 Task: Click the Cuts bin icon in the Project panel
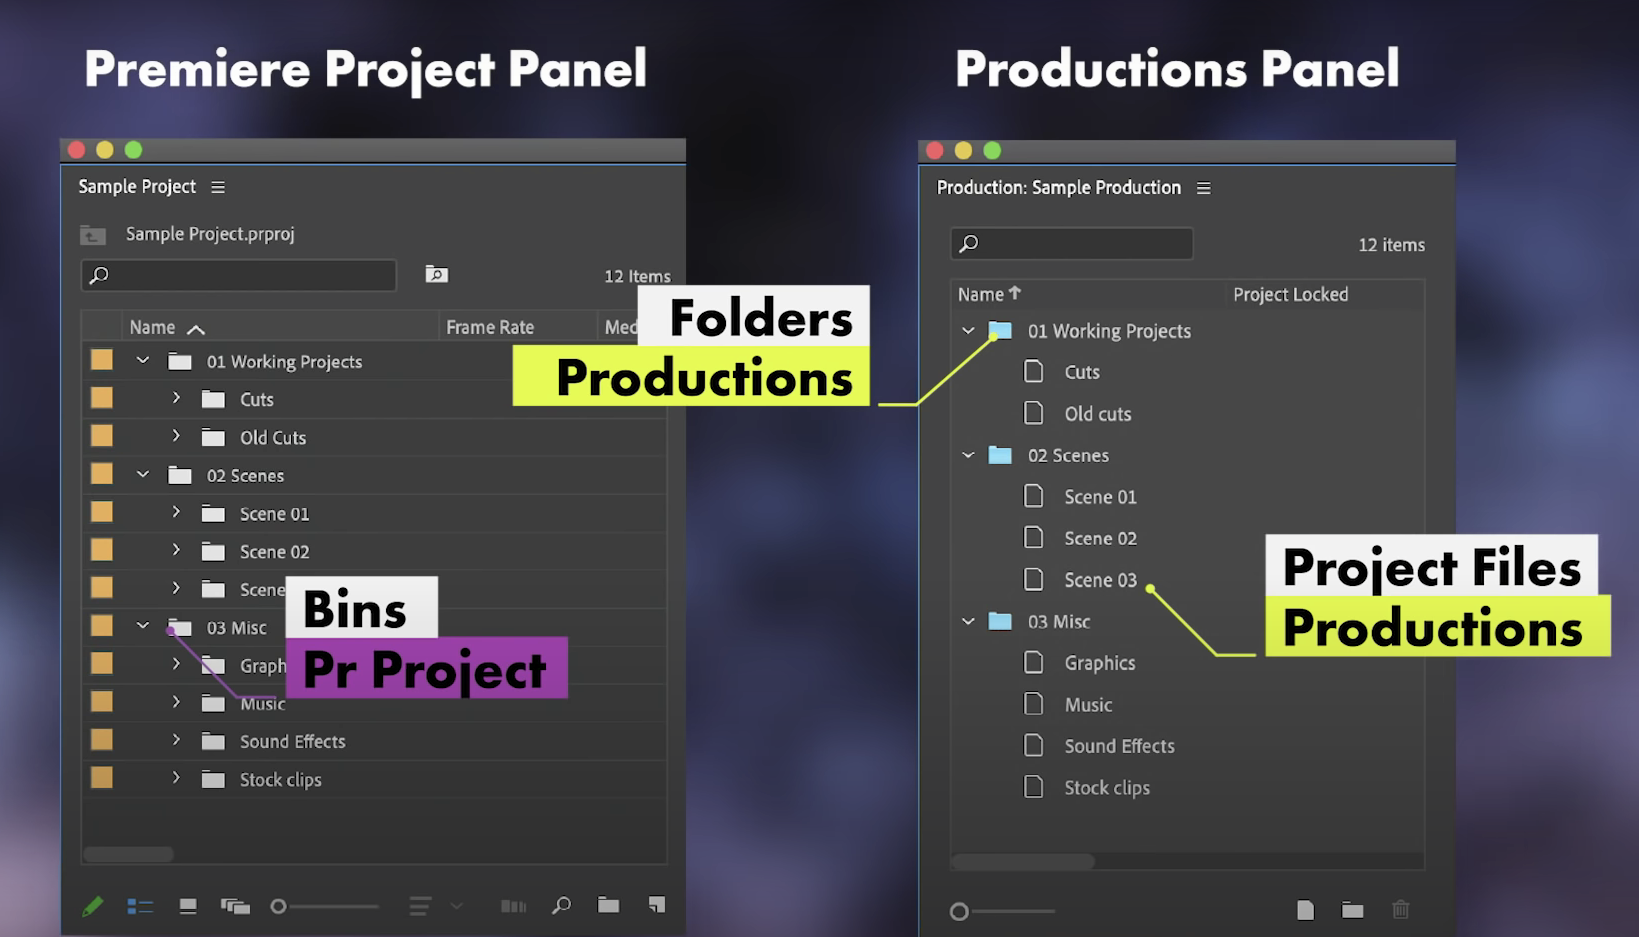coord(213,400)
